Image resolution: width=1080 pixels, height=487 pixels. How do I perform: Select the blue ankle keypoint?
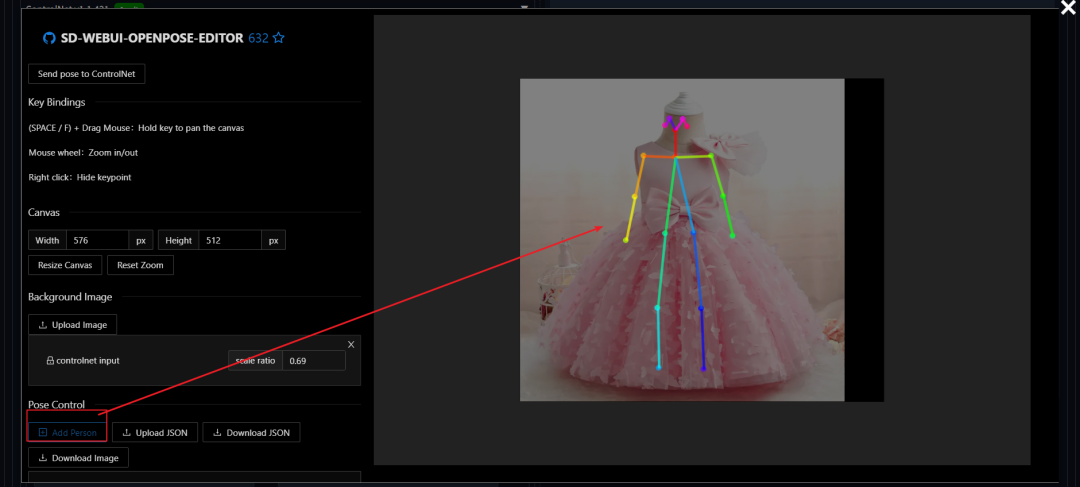pyautogui.click(x=703, y=369)
